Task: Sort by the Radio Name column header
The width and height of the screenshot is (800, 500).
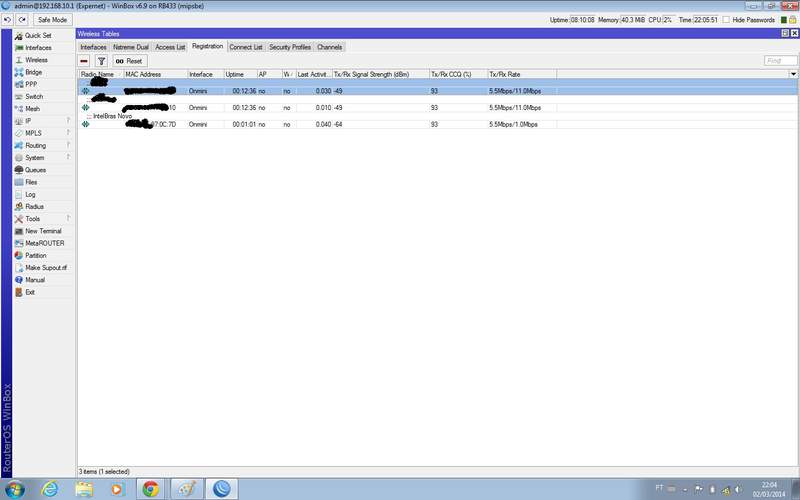Action: [101, 74]
